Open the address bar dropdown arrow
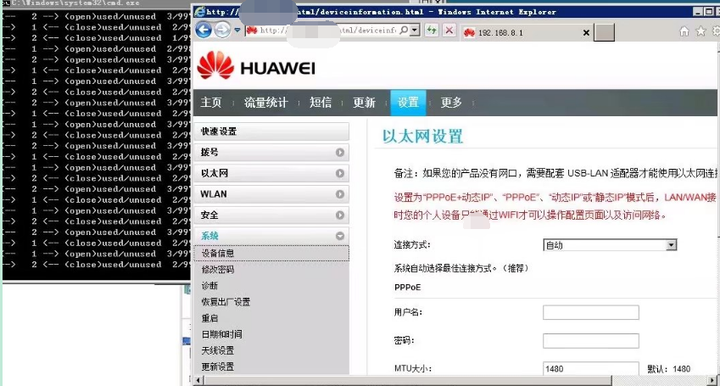Image resolution: width=720 pixels, height=386 pixels. point(415,30)
